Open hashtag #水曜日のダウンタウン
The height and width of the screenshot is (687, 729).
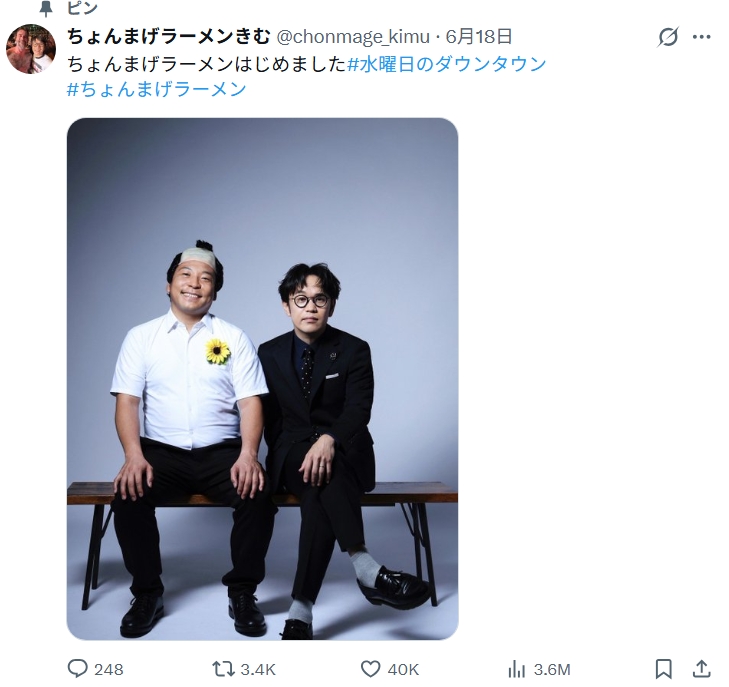click(446, 64)
